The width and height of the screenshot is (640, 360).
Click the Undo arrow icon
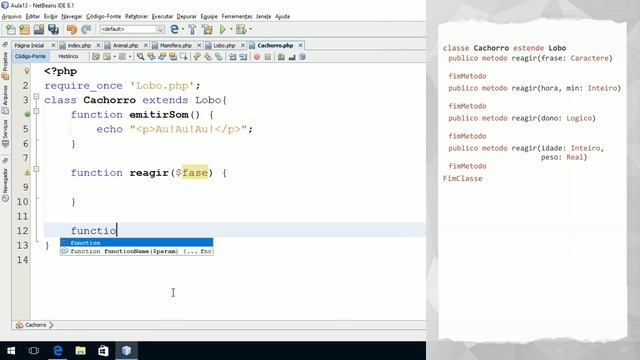[72, 29]
